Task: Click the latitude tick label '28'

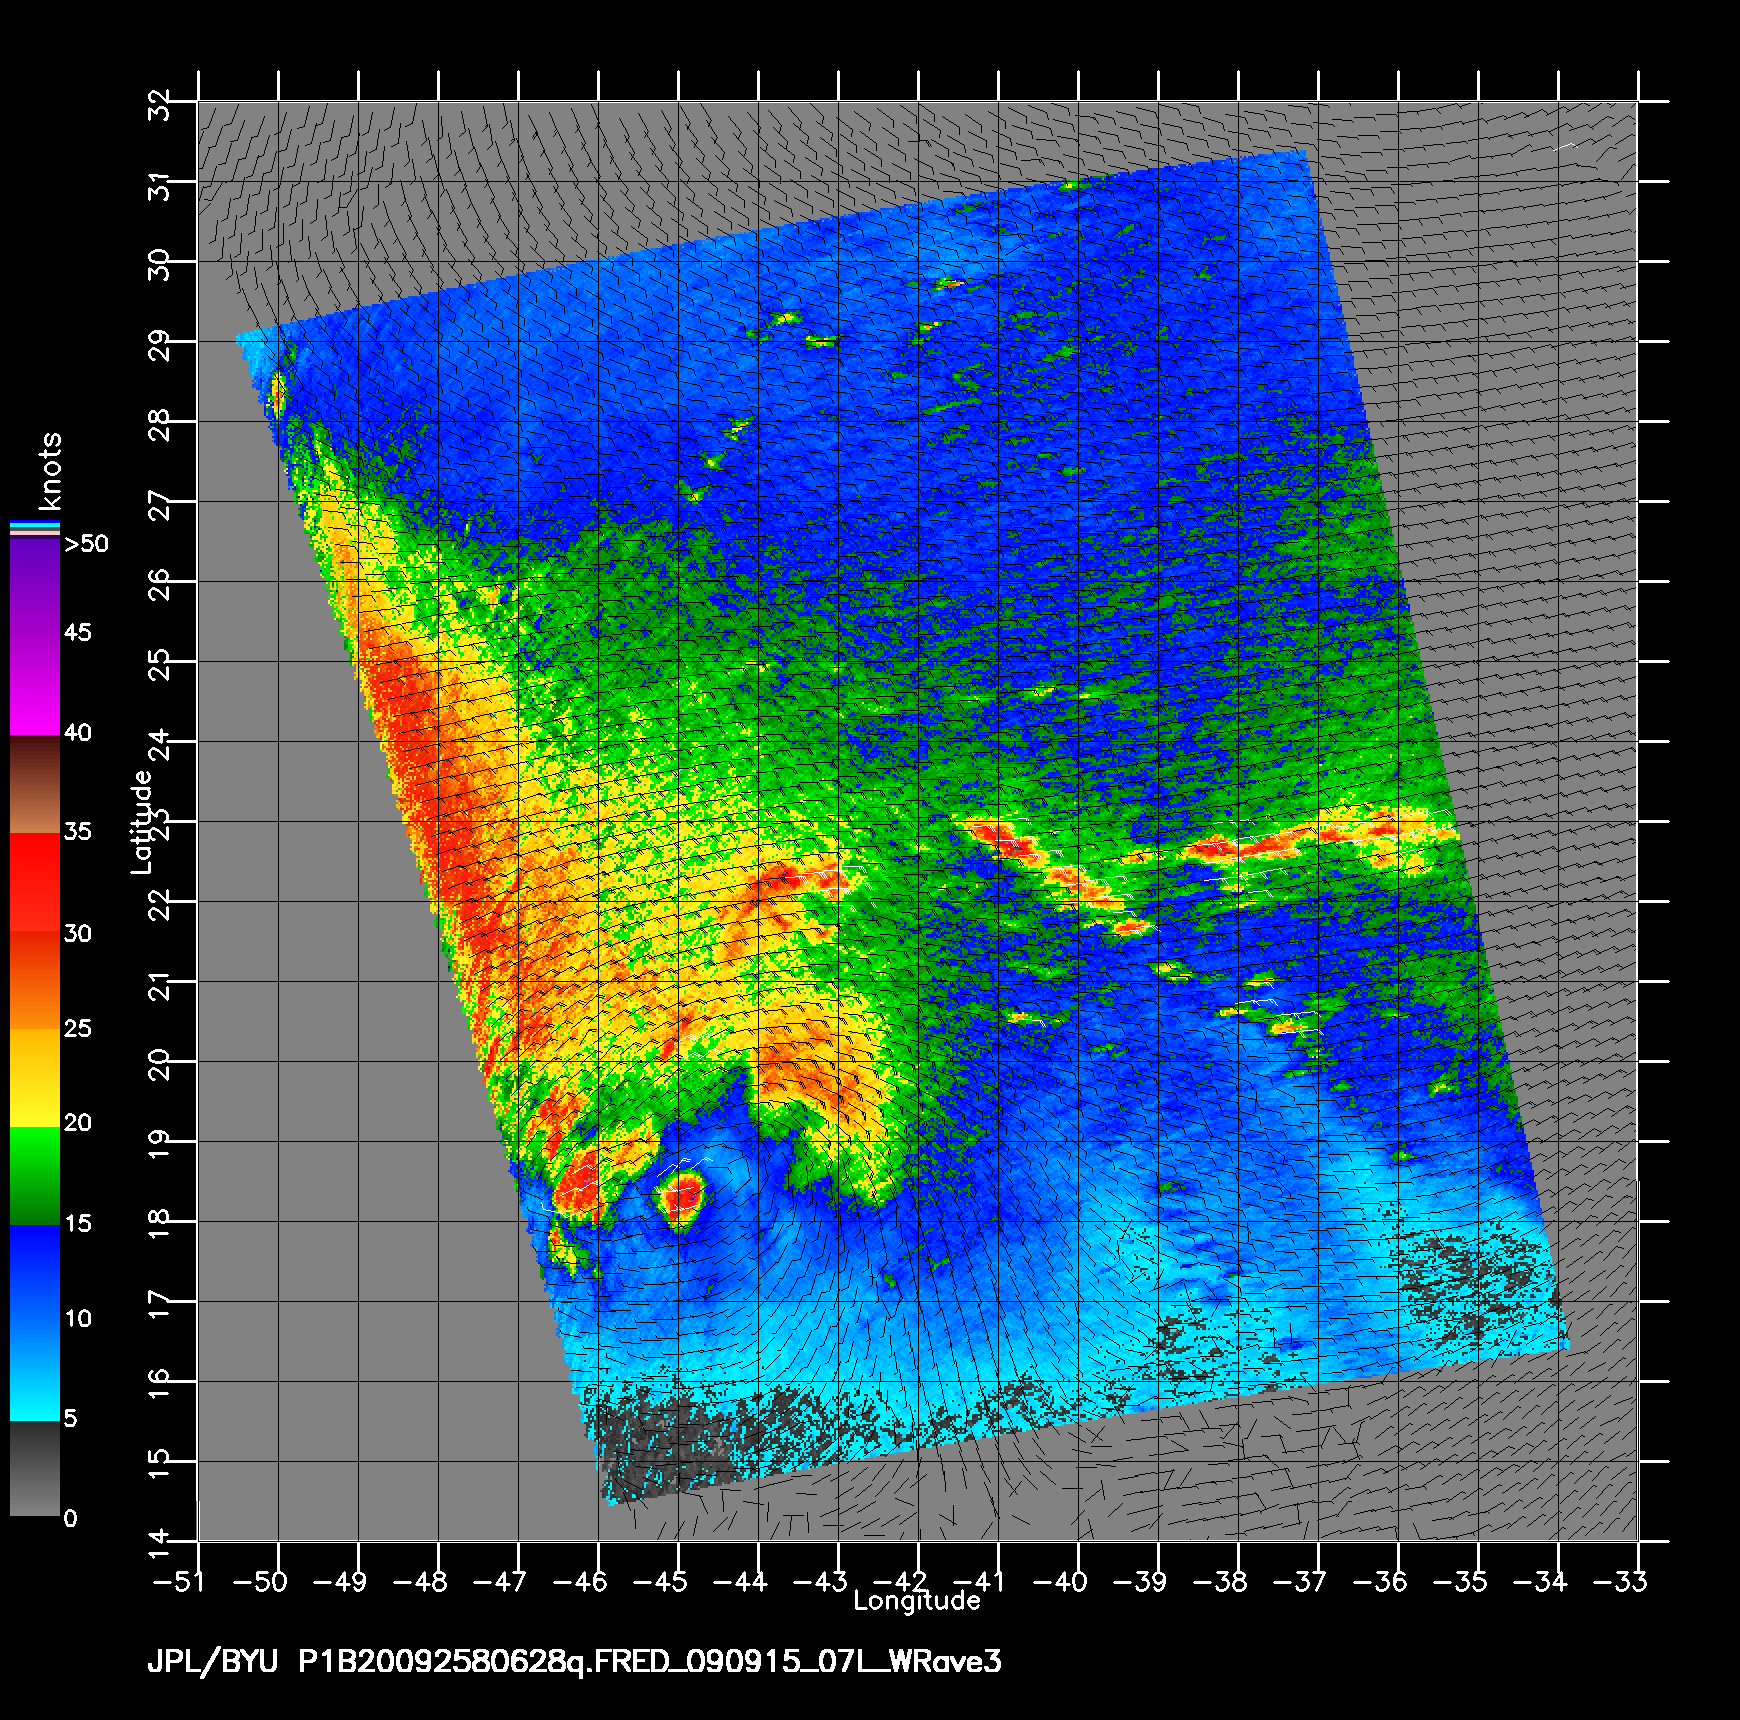Action: [160, 425]
